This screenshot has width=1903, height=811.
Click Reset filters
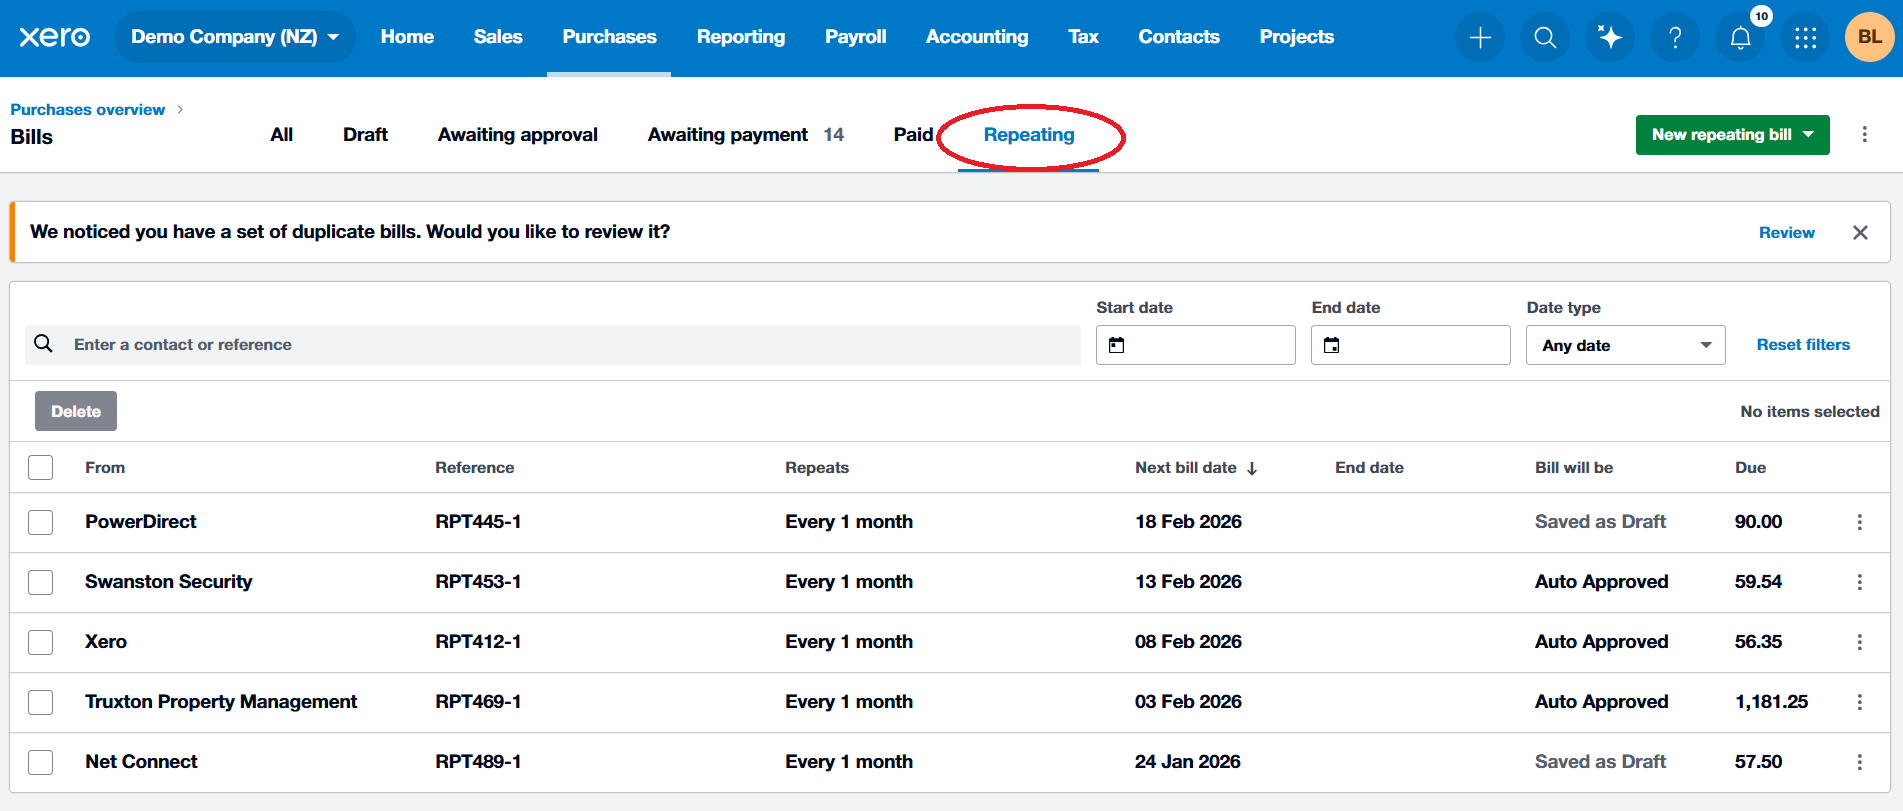coord(1803,345)
